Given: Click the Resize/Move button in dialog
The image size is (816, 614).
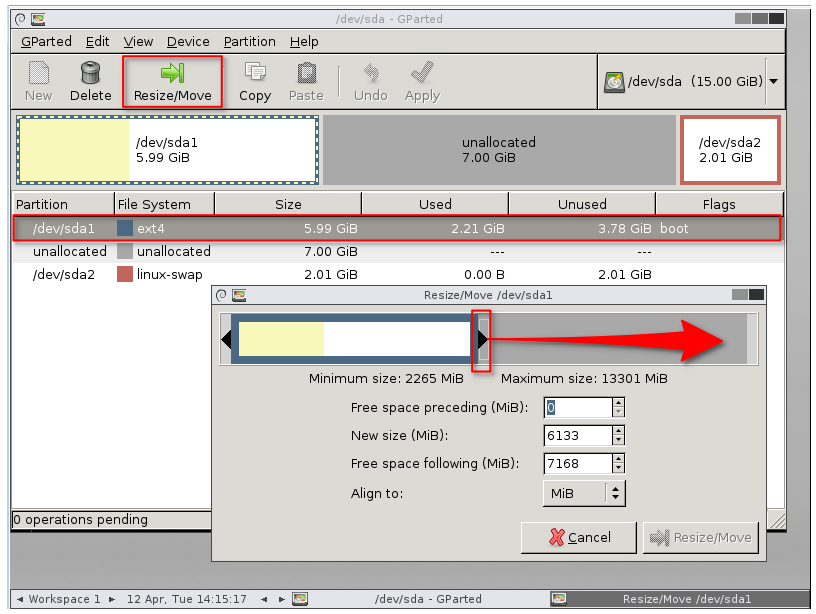Looking at the screenshot, I should click(x=701, y=538).
